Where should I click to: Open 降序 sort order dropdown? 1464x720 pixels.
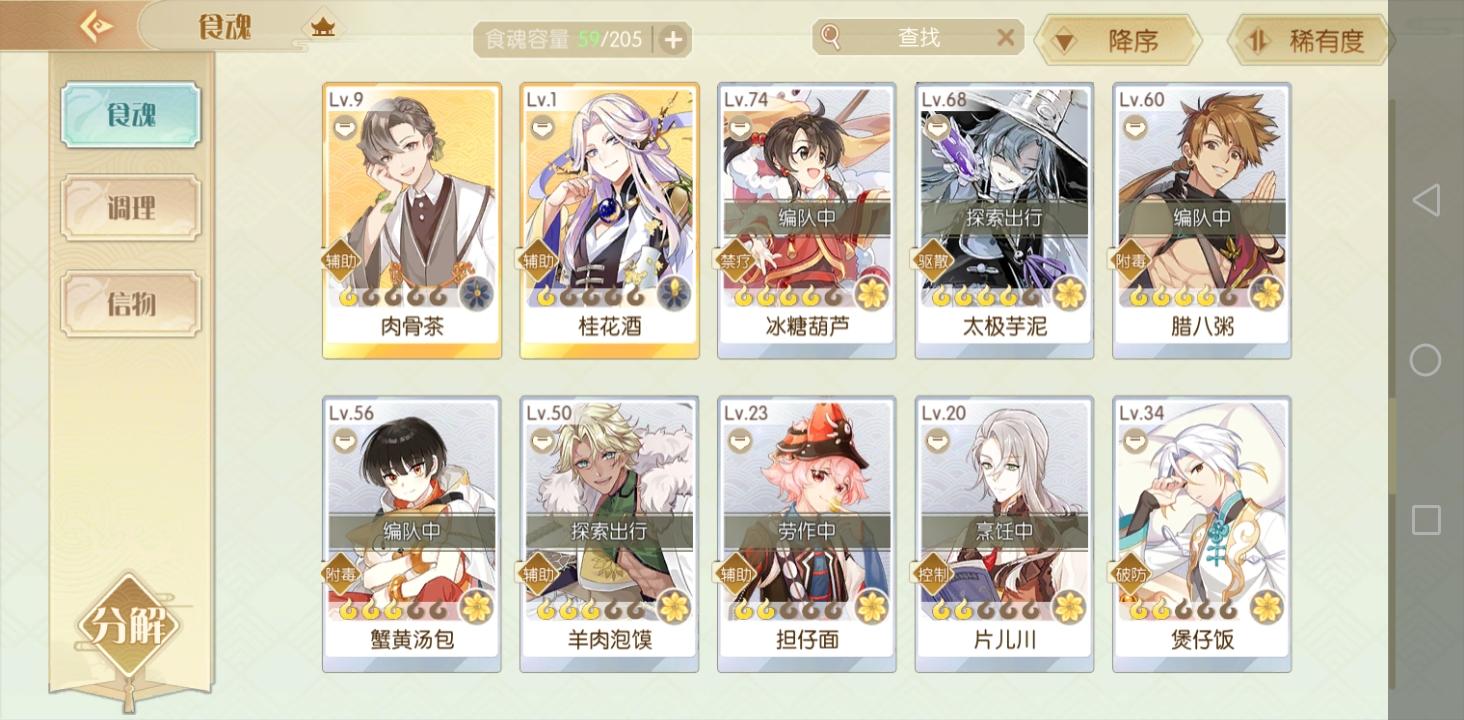[x=1118, y=41]
